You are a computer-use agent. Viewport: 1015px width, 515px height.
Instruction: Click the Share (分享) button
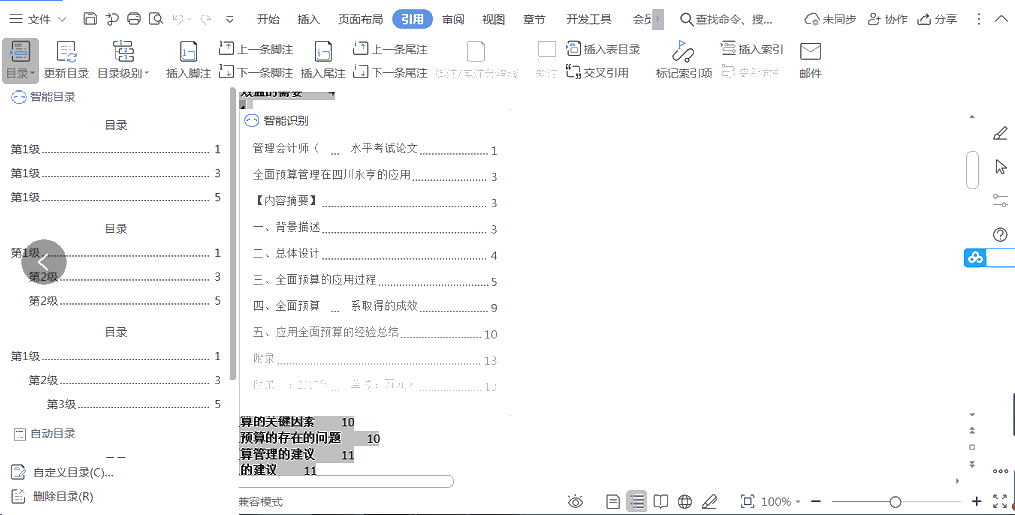[x=937, y=19]
